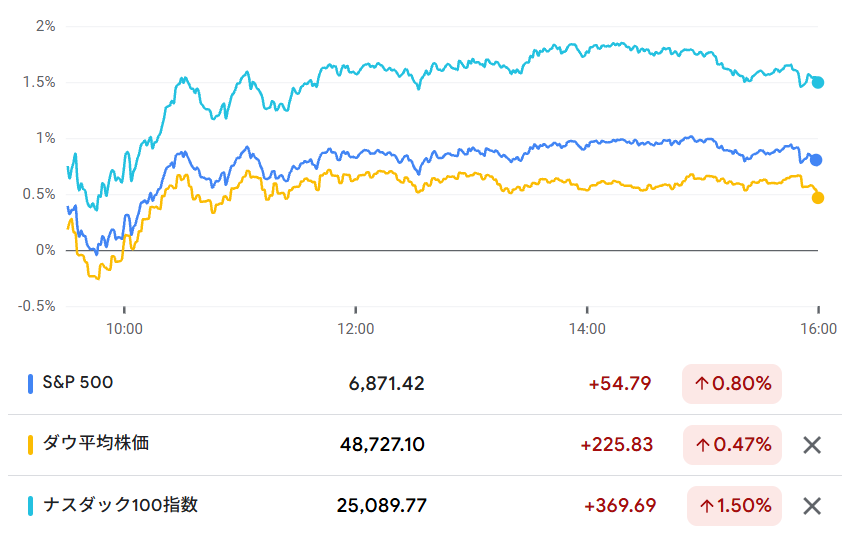
Task: Click the S&P 500 blue color marker
Action: coord(31,383)
